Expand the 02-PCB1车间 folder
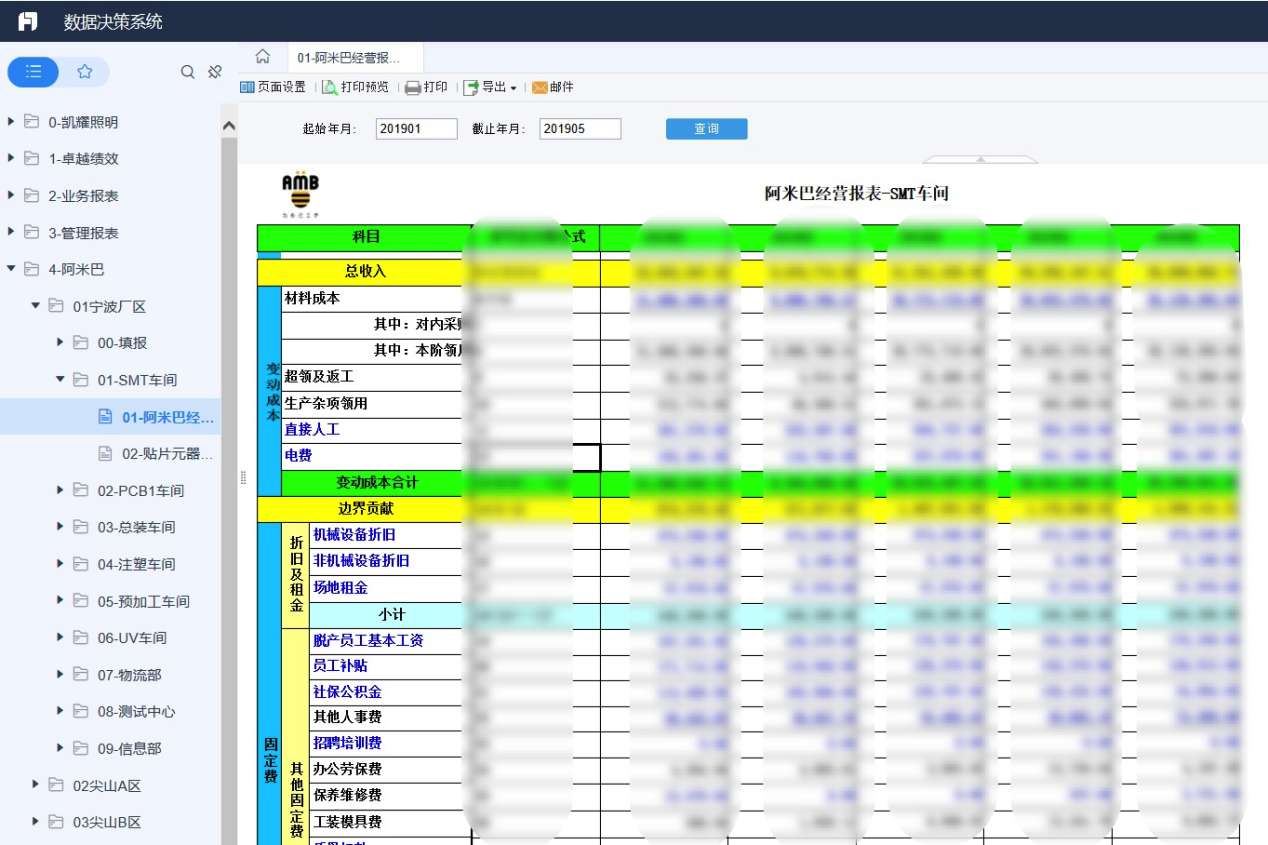This screenshot has width=1268, height=845. (60, 490)
